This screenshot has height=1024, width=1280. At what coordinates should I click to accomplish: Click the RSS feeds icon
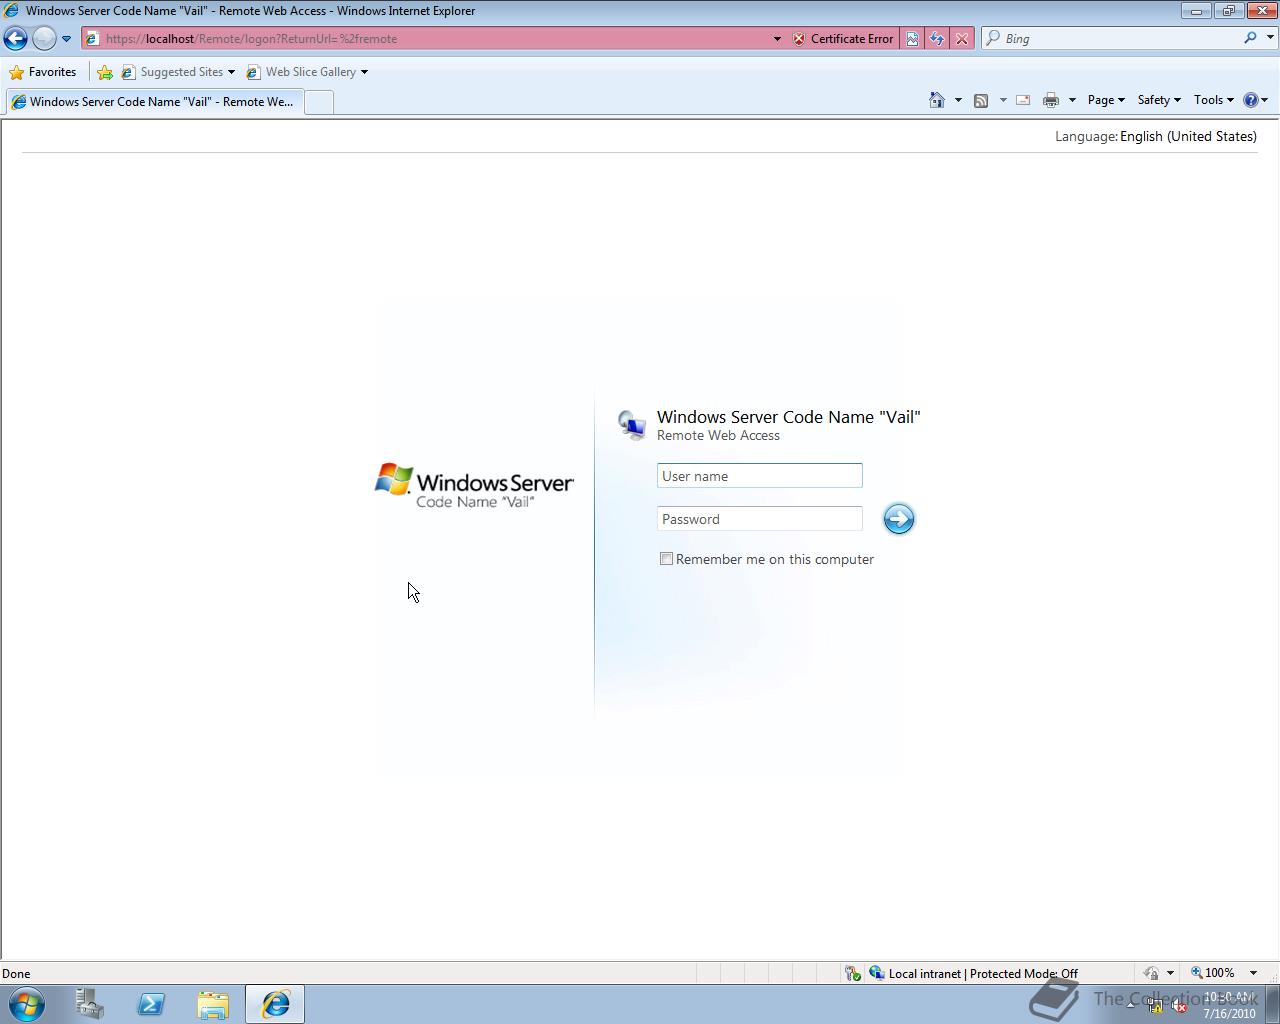tap(981, 100)
